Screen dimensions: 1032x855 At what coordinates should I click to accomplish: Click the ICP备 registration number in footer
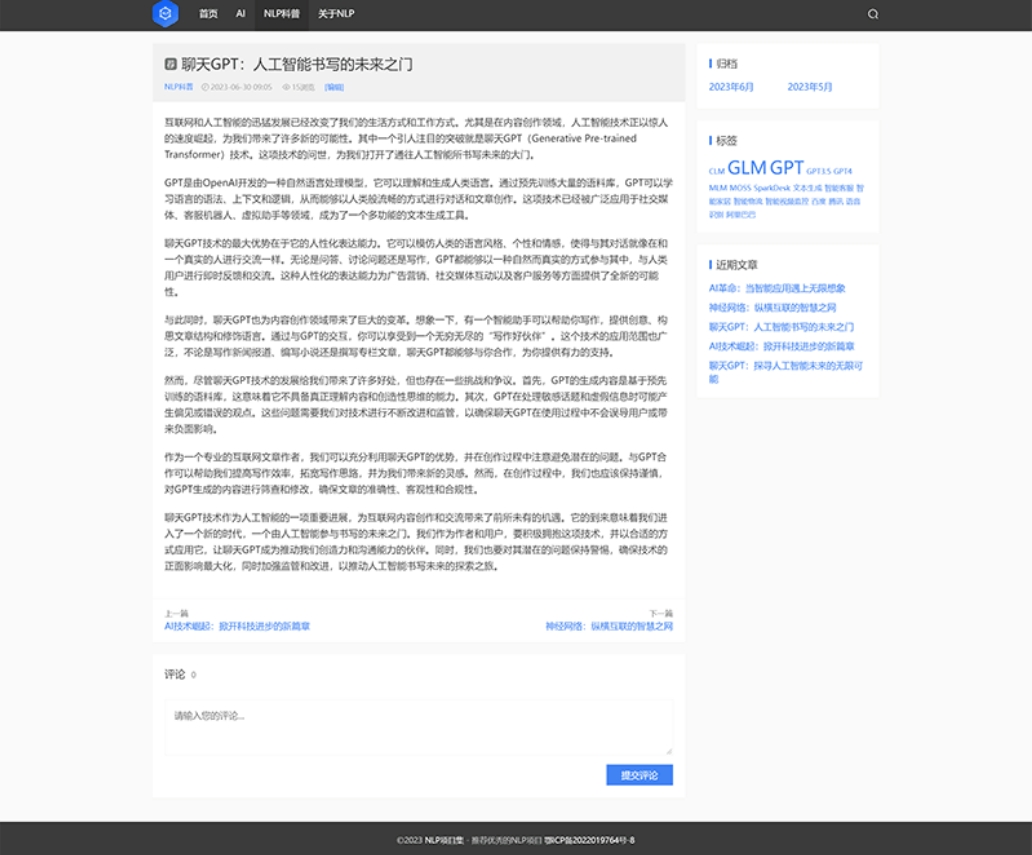tap(590, 840)
